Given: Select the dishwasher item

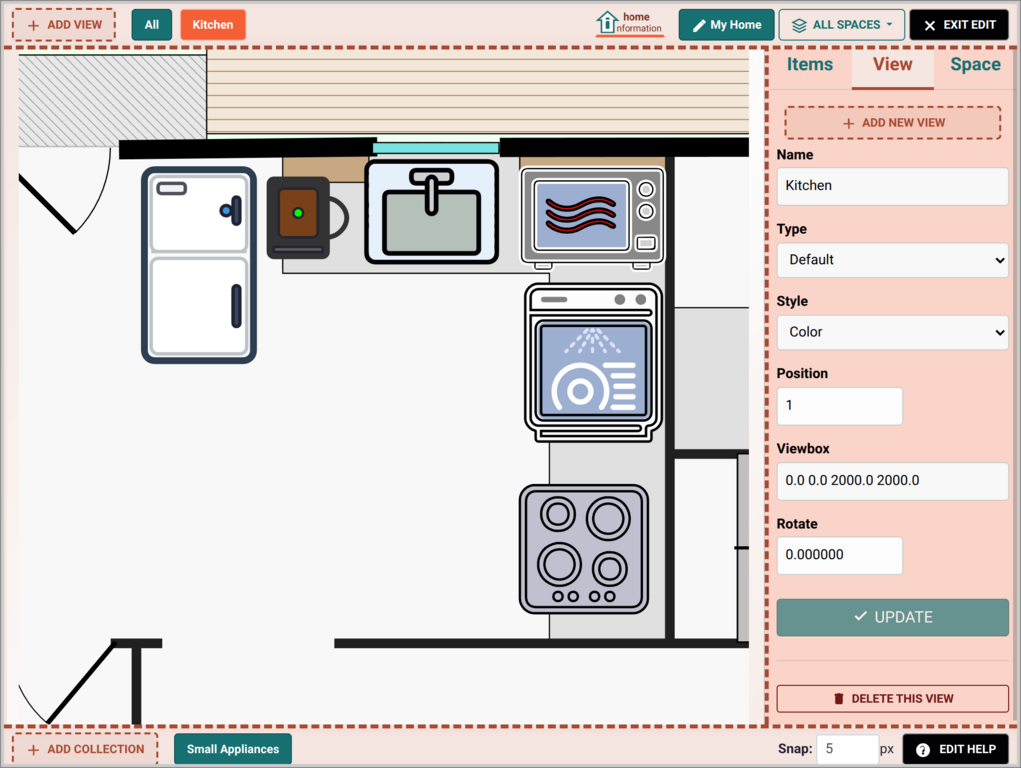Looking at the screenshot, I should tap(593, 362).
